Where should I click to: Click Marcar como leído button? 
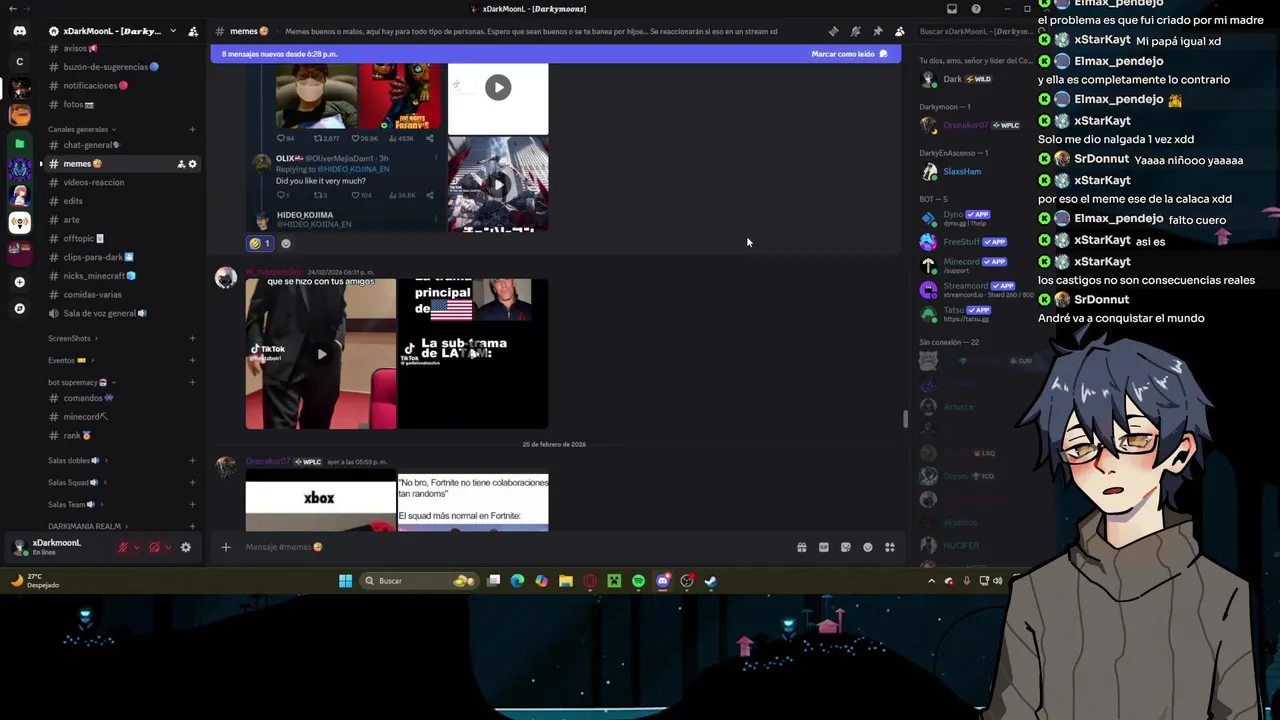pos(849,54)
